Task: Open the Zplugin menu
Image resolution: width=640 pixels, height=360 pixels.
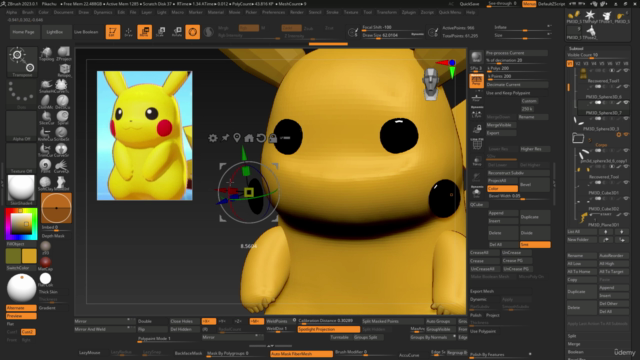Action: click(x=408, y=12)
